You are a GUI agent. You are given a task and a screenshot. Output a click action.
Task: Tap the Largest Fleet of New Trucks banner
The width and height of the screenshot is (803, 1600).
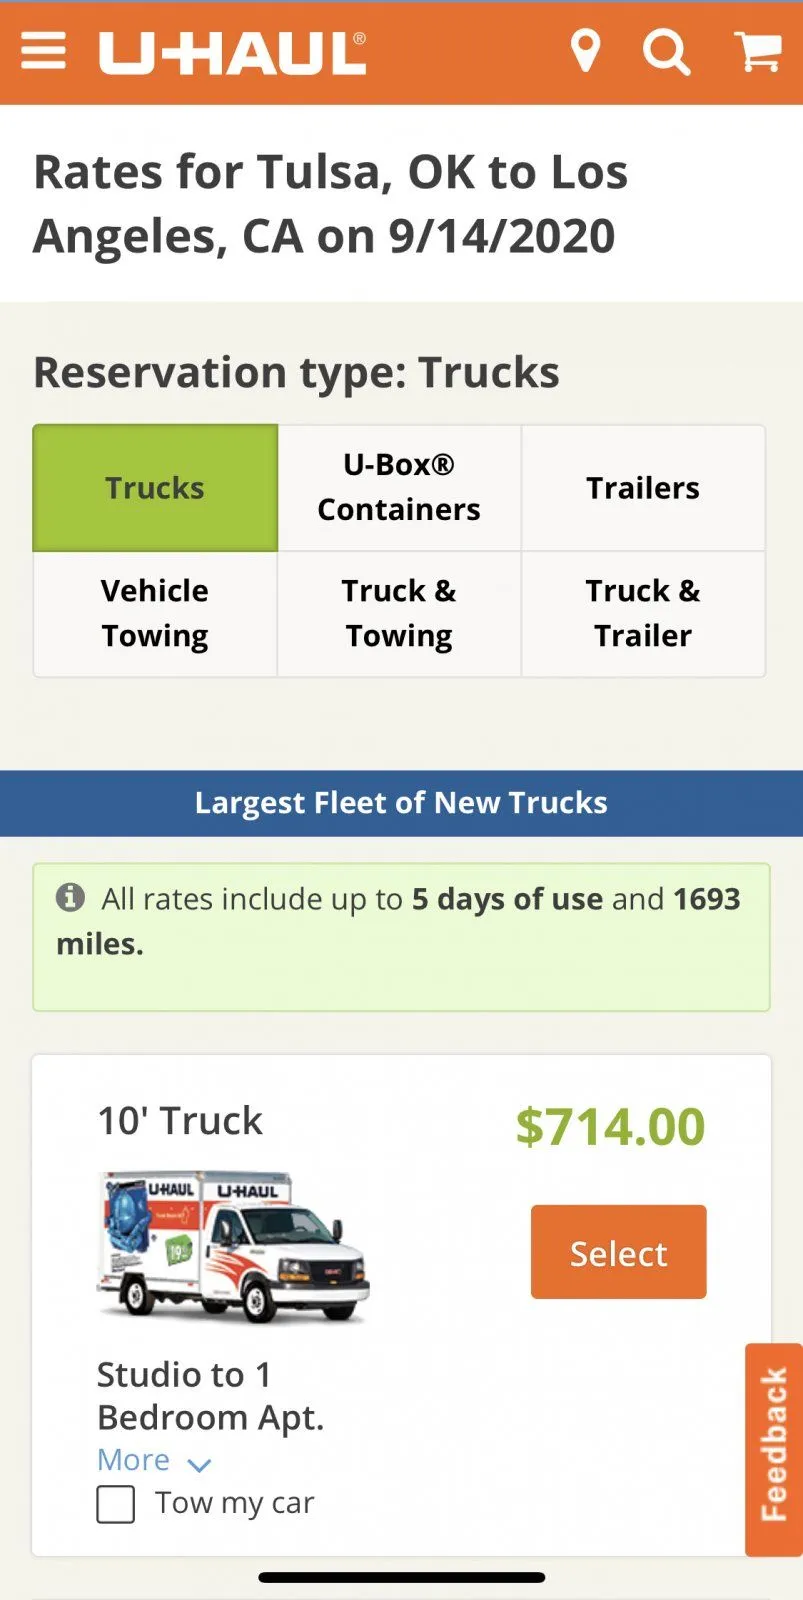pos(401,803)
